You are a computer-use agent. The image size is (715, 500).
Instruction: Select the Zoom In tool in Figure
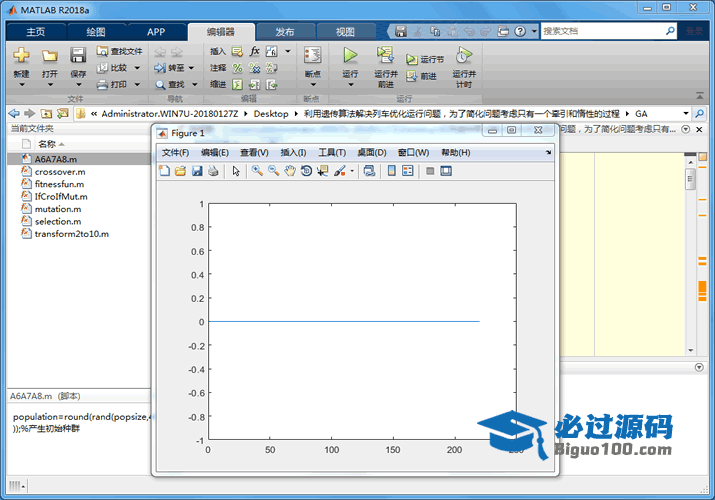pyautogui.click(x=257, y=171)
